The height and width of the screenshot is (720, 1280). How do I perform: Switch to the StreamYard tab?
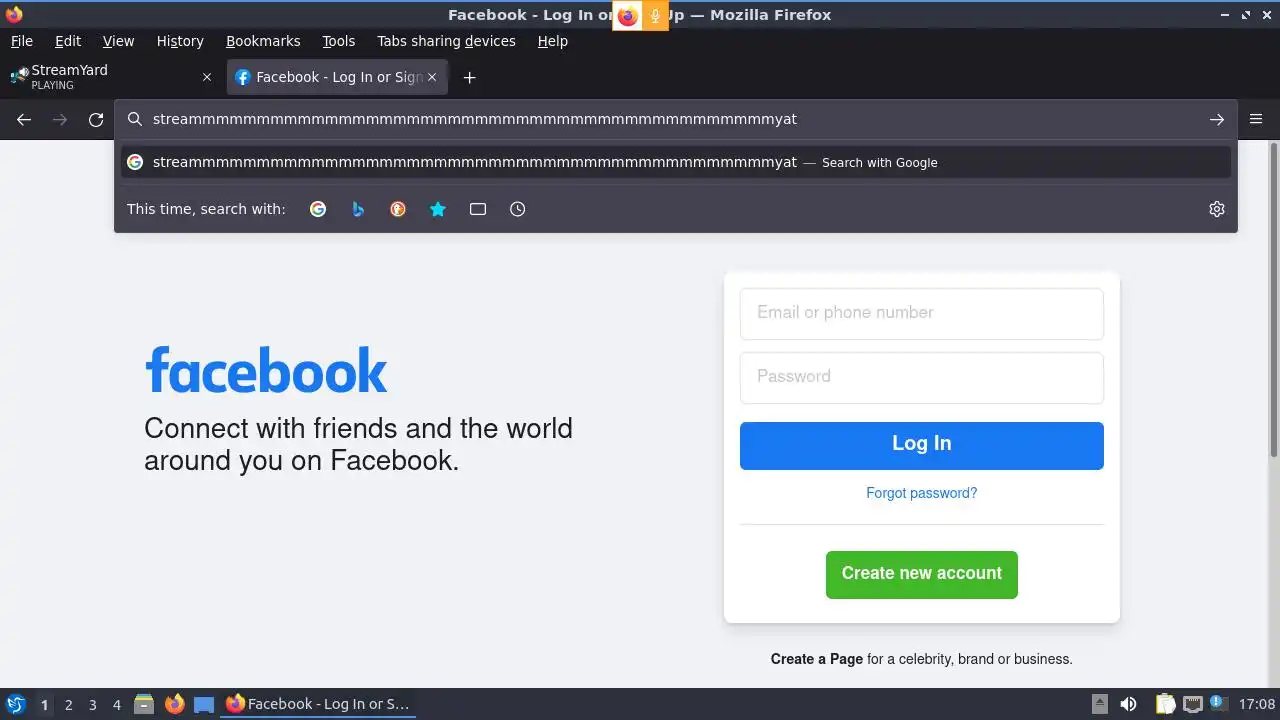[x=111, y=77]
